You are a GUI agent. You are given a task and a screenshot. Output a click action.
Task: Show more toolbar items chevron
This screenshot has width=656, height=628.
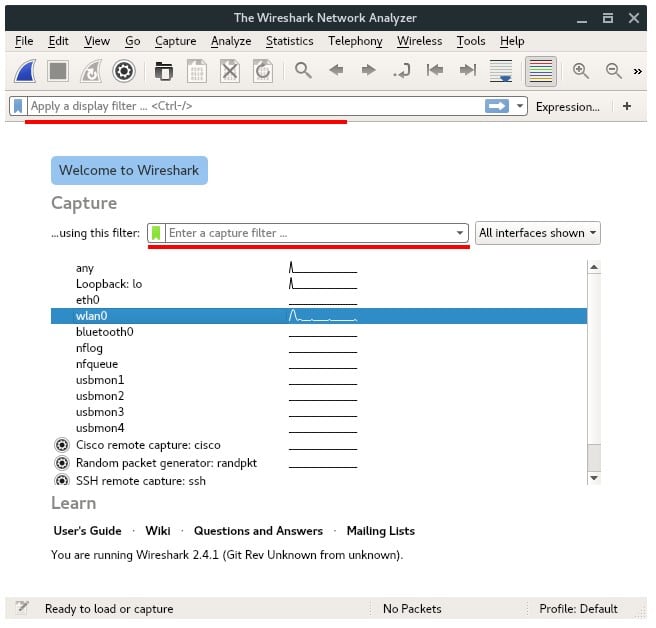click(x=637, y=72)
